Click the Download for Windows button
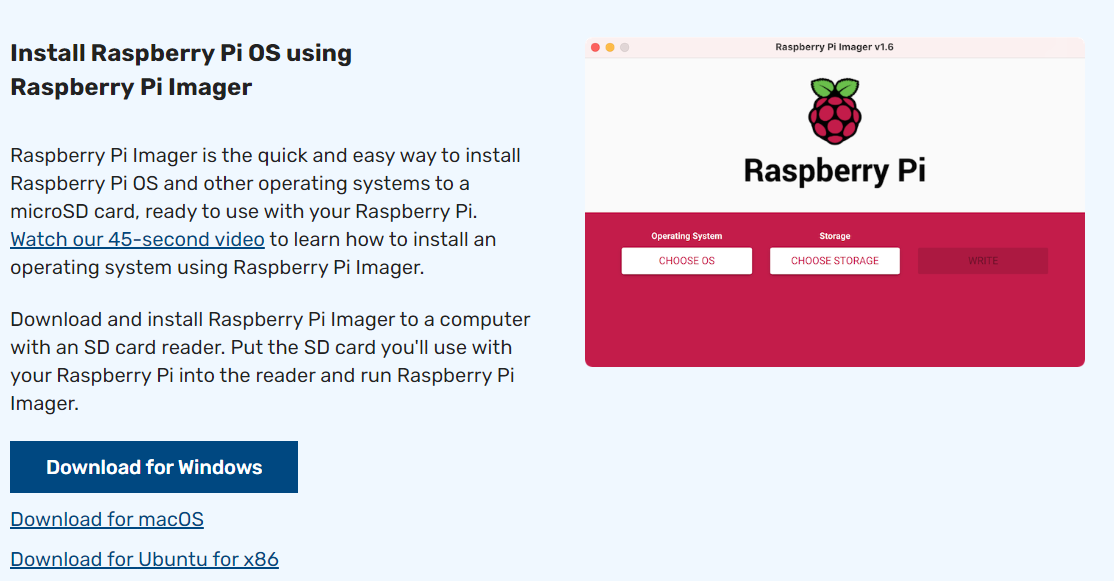This screenshot has height=581, width=1114. tap(153, 467)
